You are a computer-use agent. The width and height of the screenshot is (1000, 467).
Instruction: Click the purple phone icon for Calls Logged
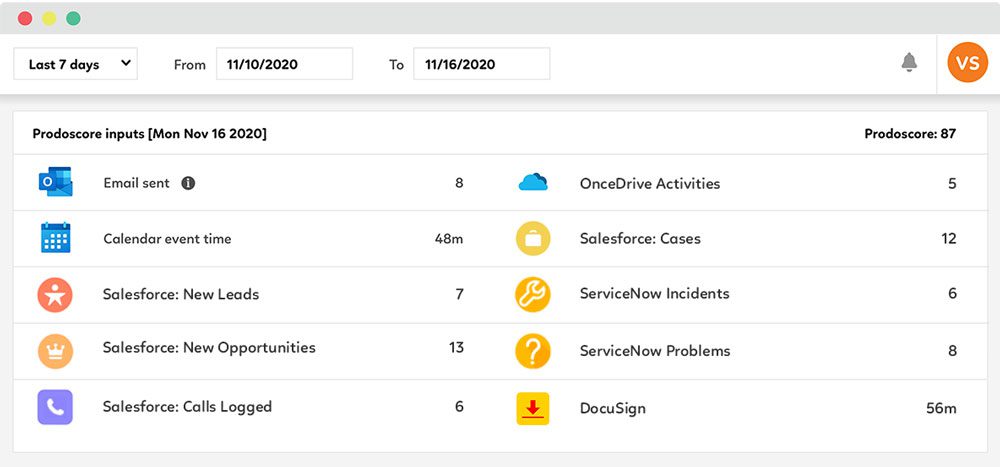(x=55, y=407)
